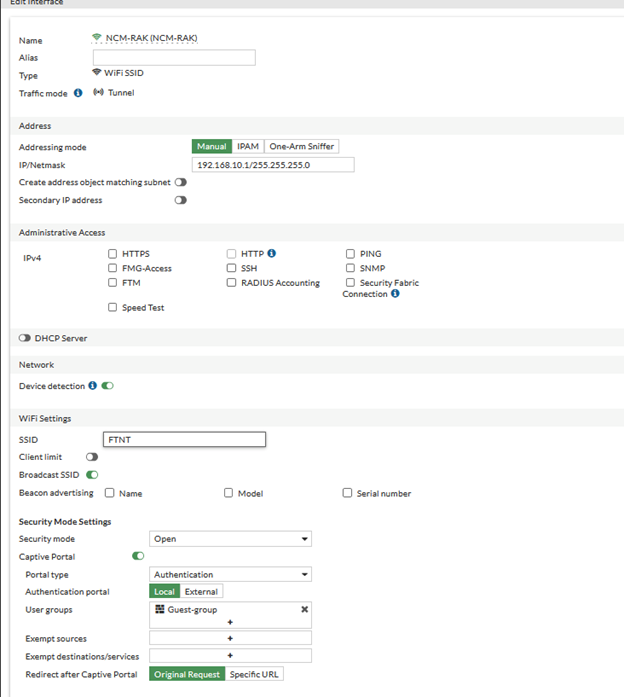The width and height of the screenshot is (624, 697).
Task: Choose External authentication portal
Action: tap(202, 592)
